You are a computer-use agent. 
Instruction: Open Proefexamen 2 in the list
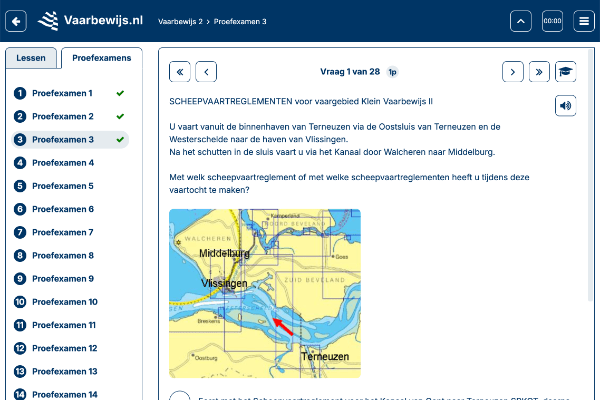[x=70, y=116]
